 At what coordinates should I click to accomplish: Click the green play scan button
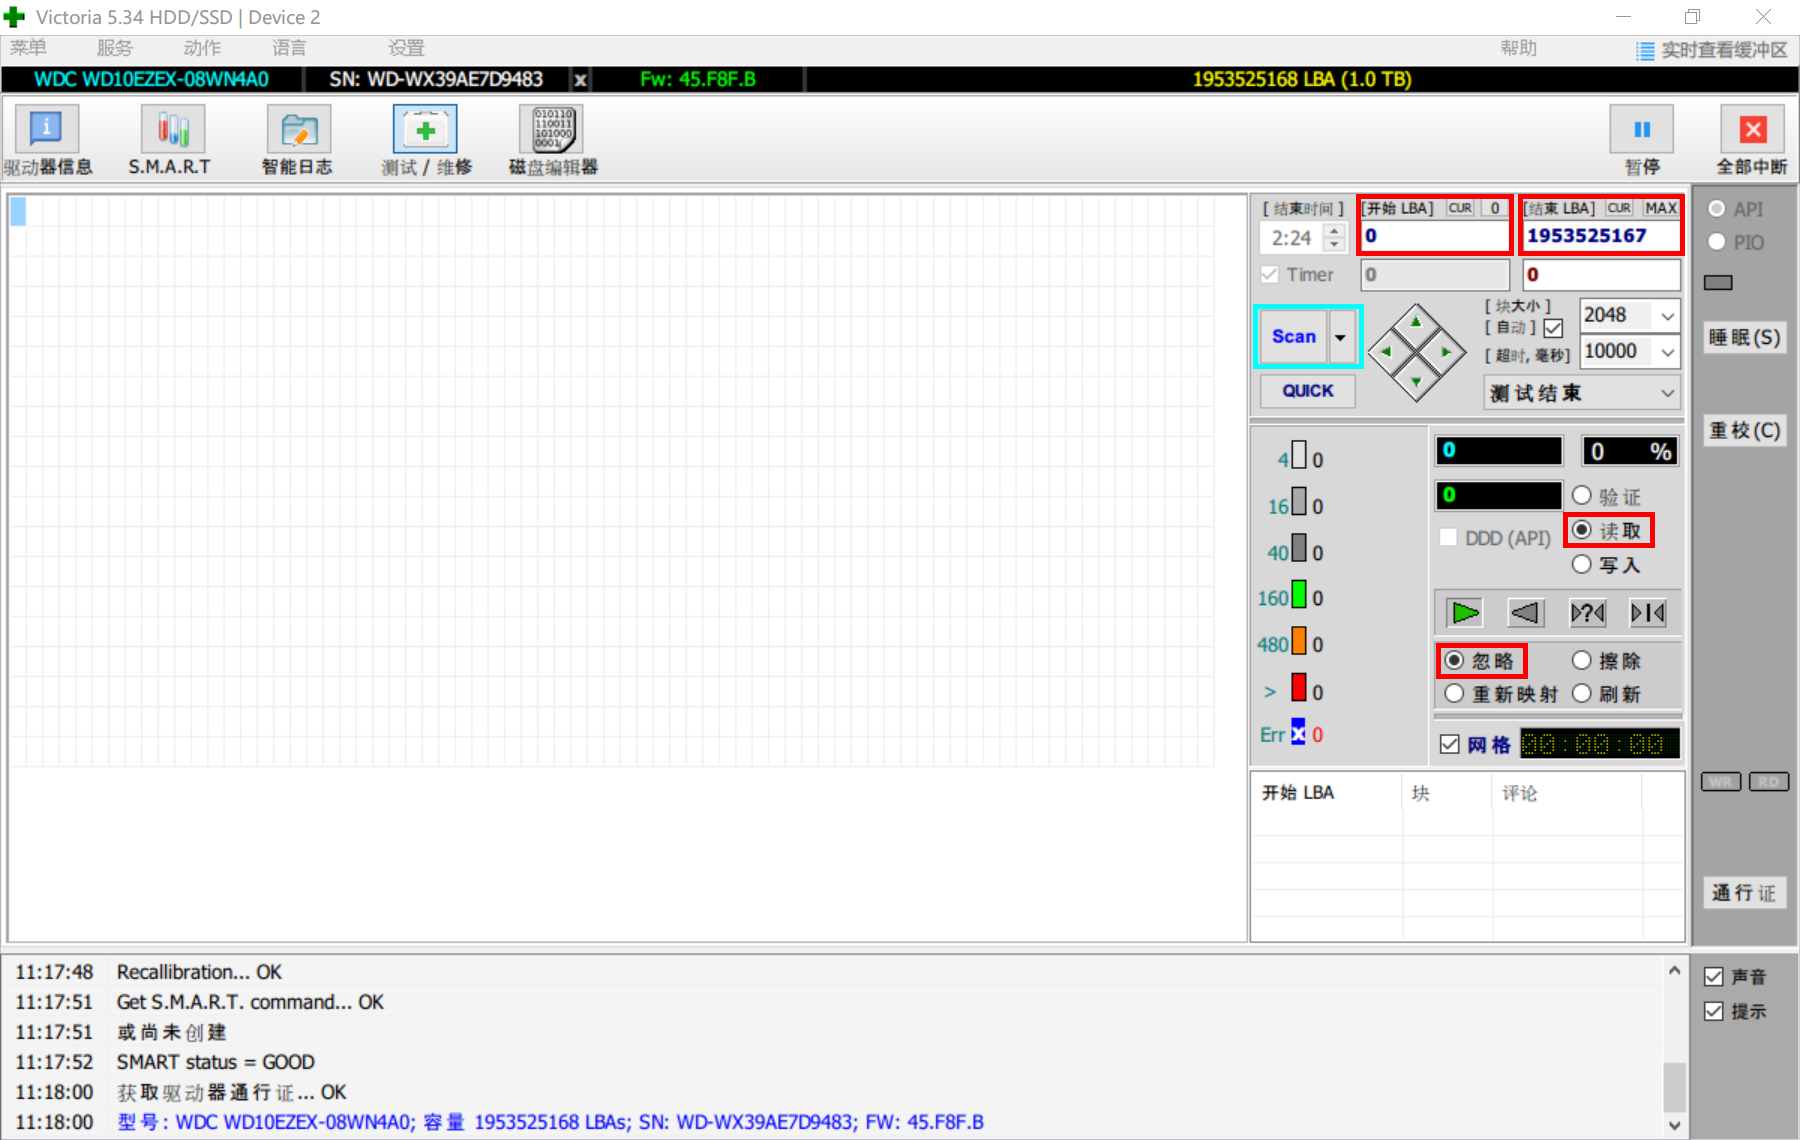(1465, 612)
